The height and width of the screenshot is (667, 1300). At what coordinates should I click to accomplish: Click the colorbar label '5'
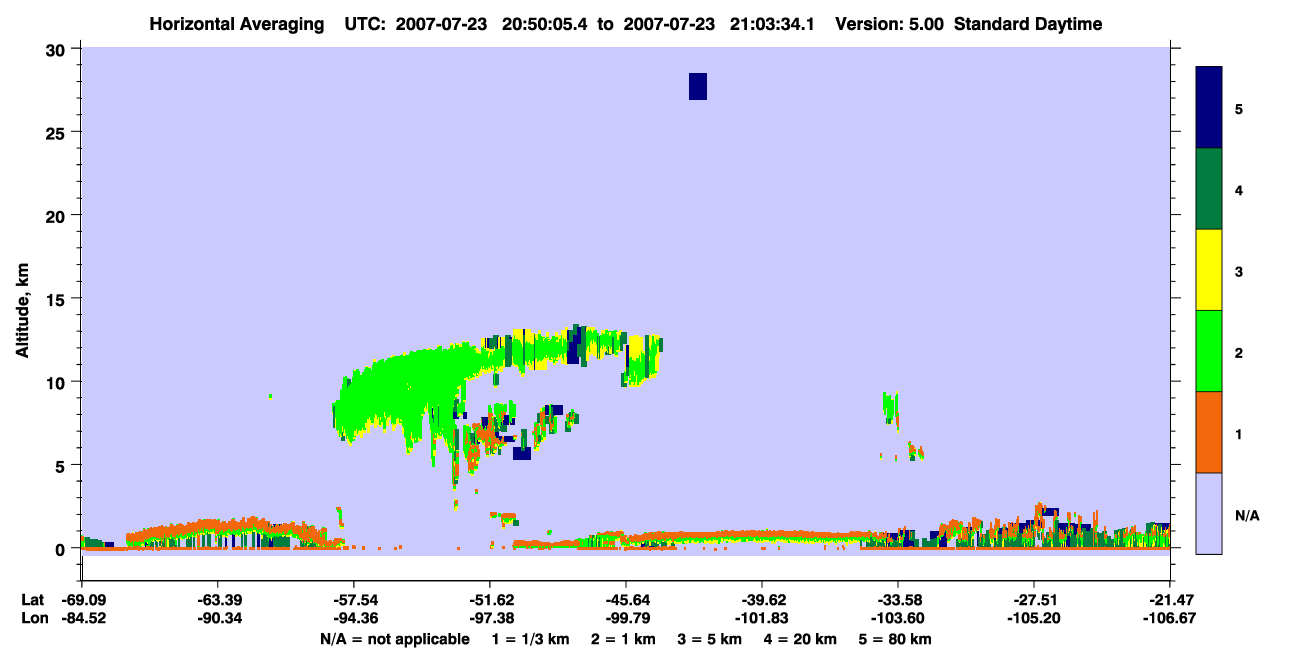point(1239,108)
